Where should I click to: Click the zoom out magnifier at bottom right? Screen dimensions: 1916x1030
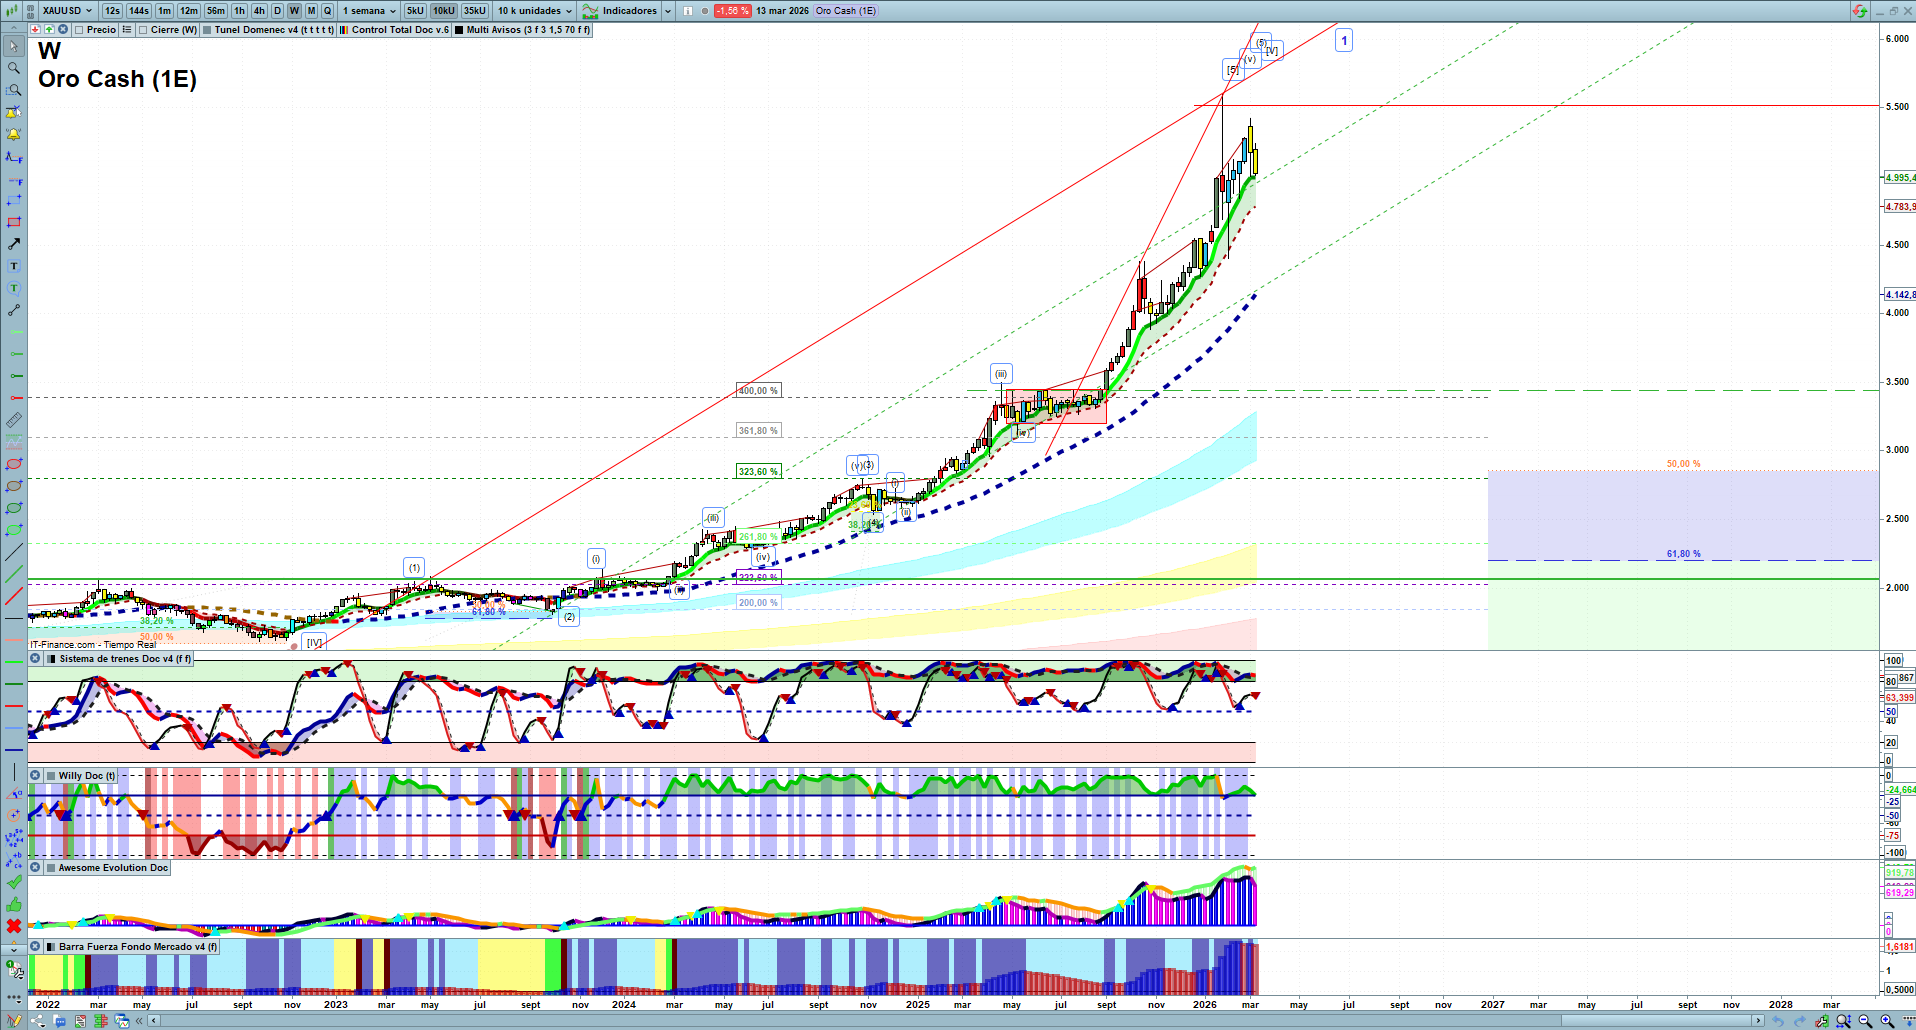tap(1865, 1021)
